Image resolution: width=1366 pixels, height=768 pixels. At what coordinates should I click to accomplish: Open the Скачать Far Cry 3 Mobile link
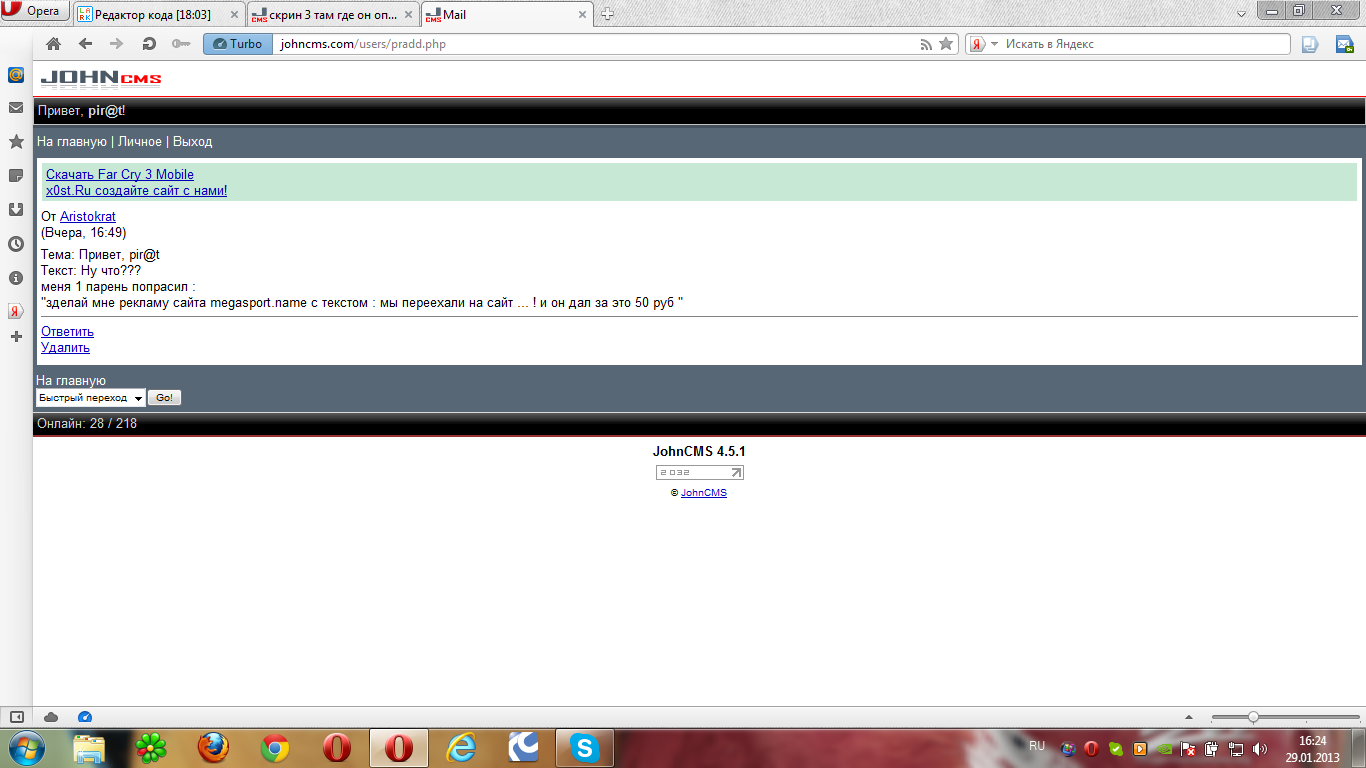tap(120, 175)
